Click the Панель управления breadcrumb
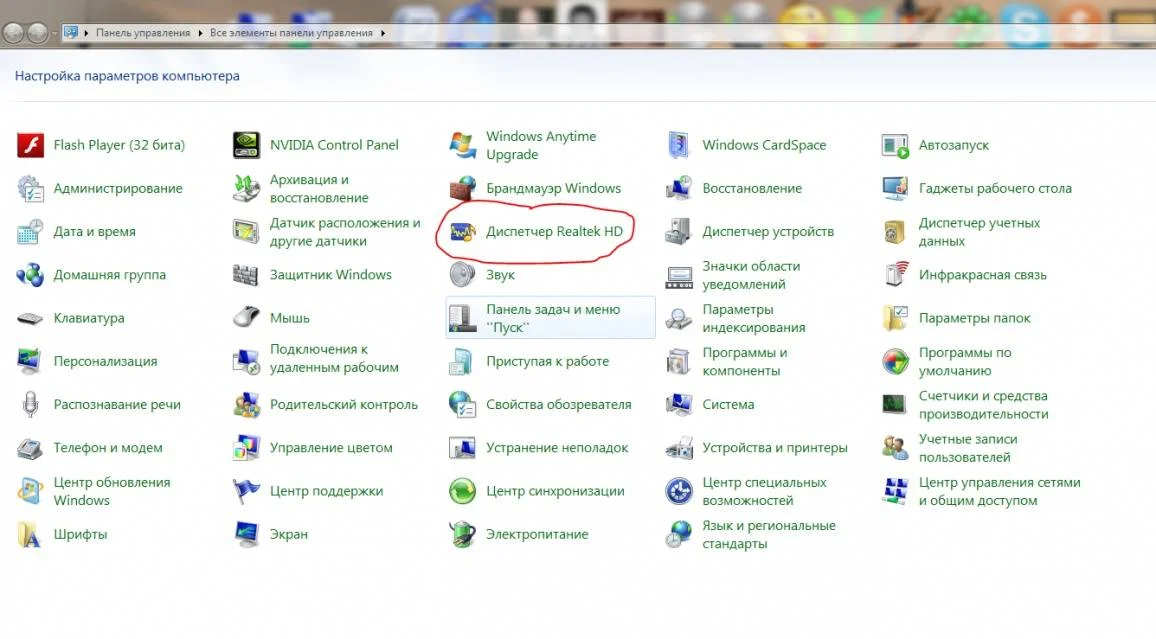 tap(143, 33)
